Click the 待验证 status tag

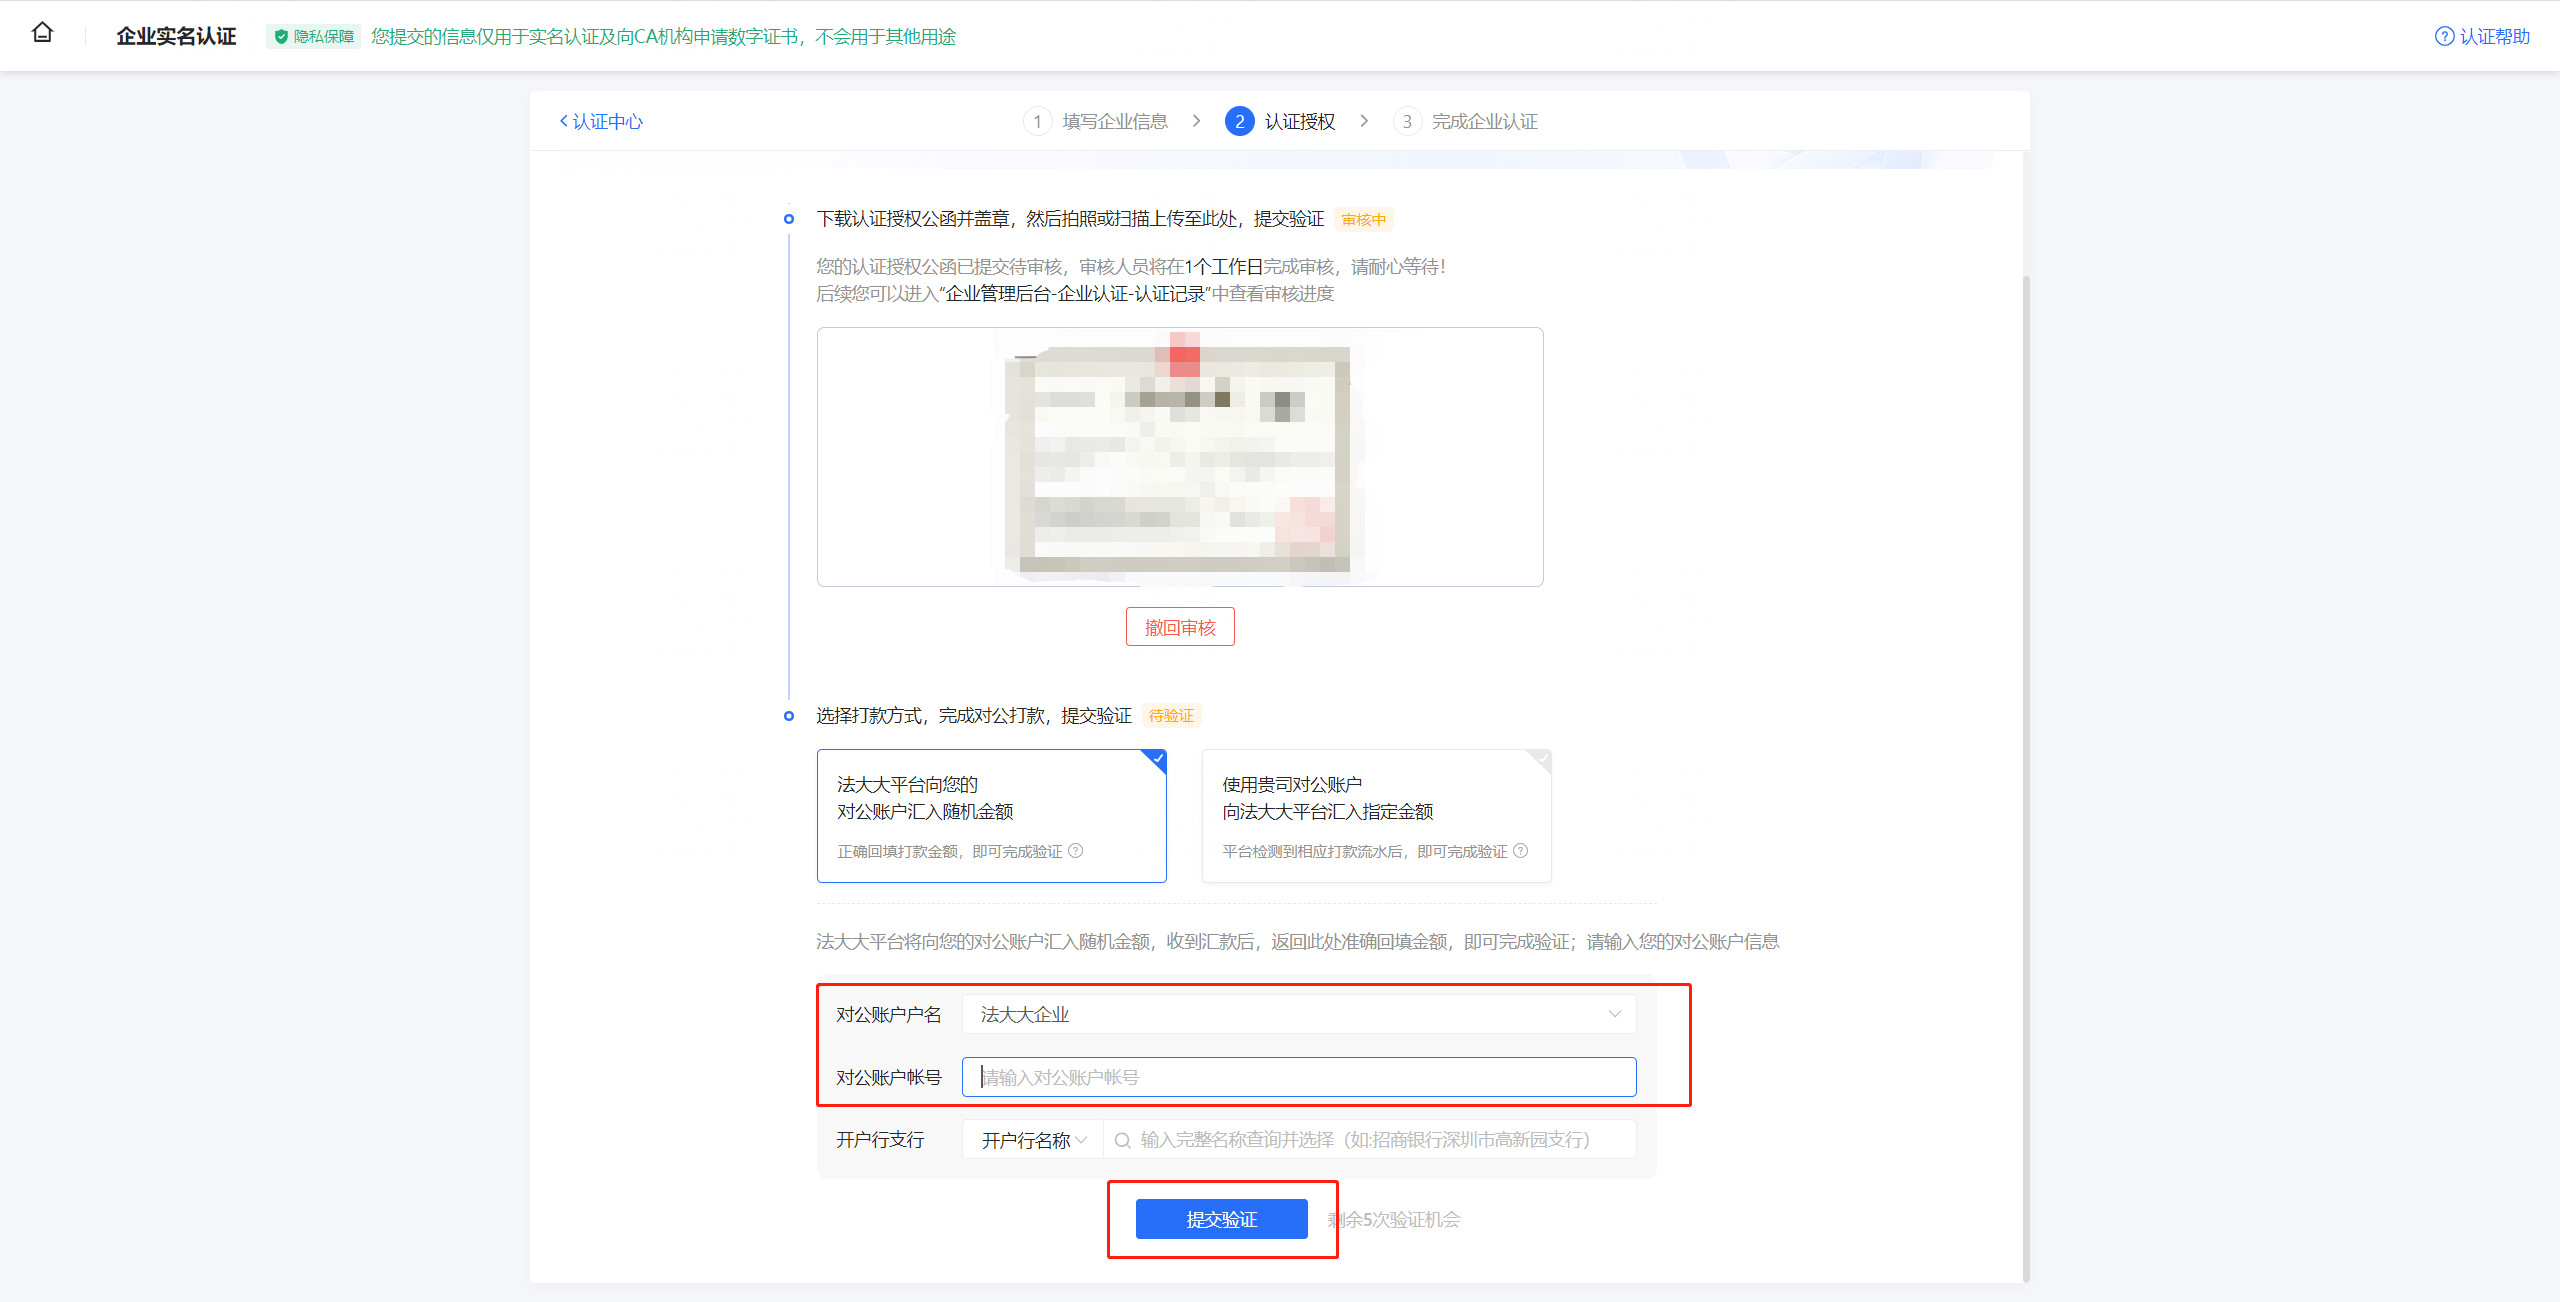(x=1171, y=716)
